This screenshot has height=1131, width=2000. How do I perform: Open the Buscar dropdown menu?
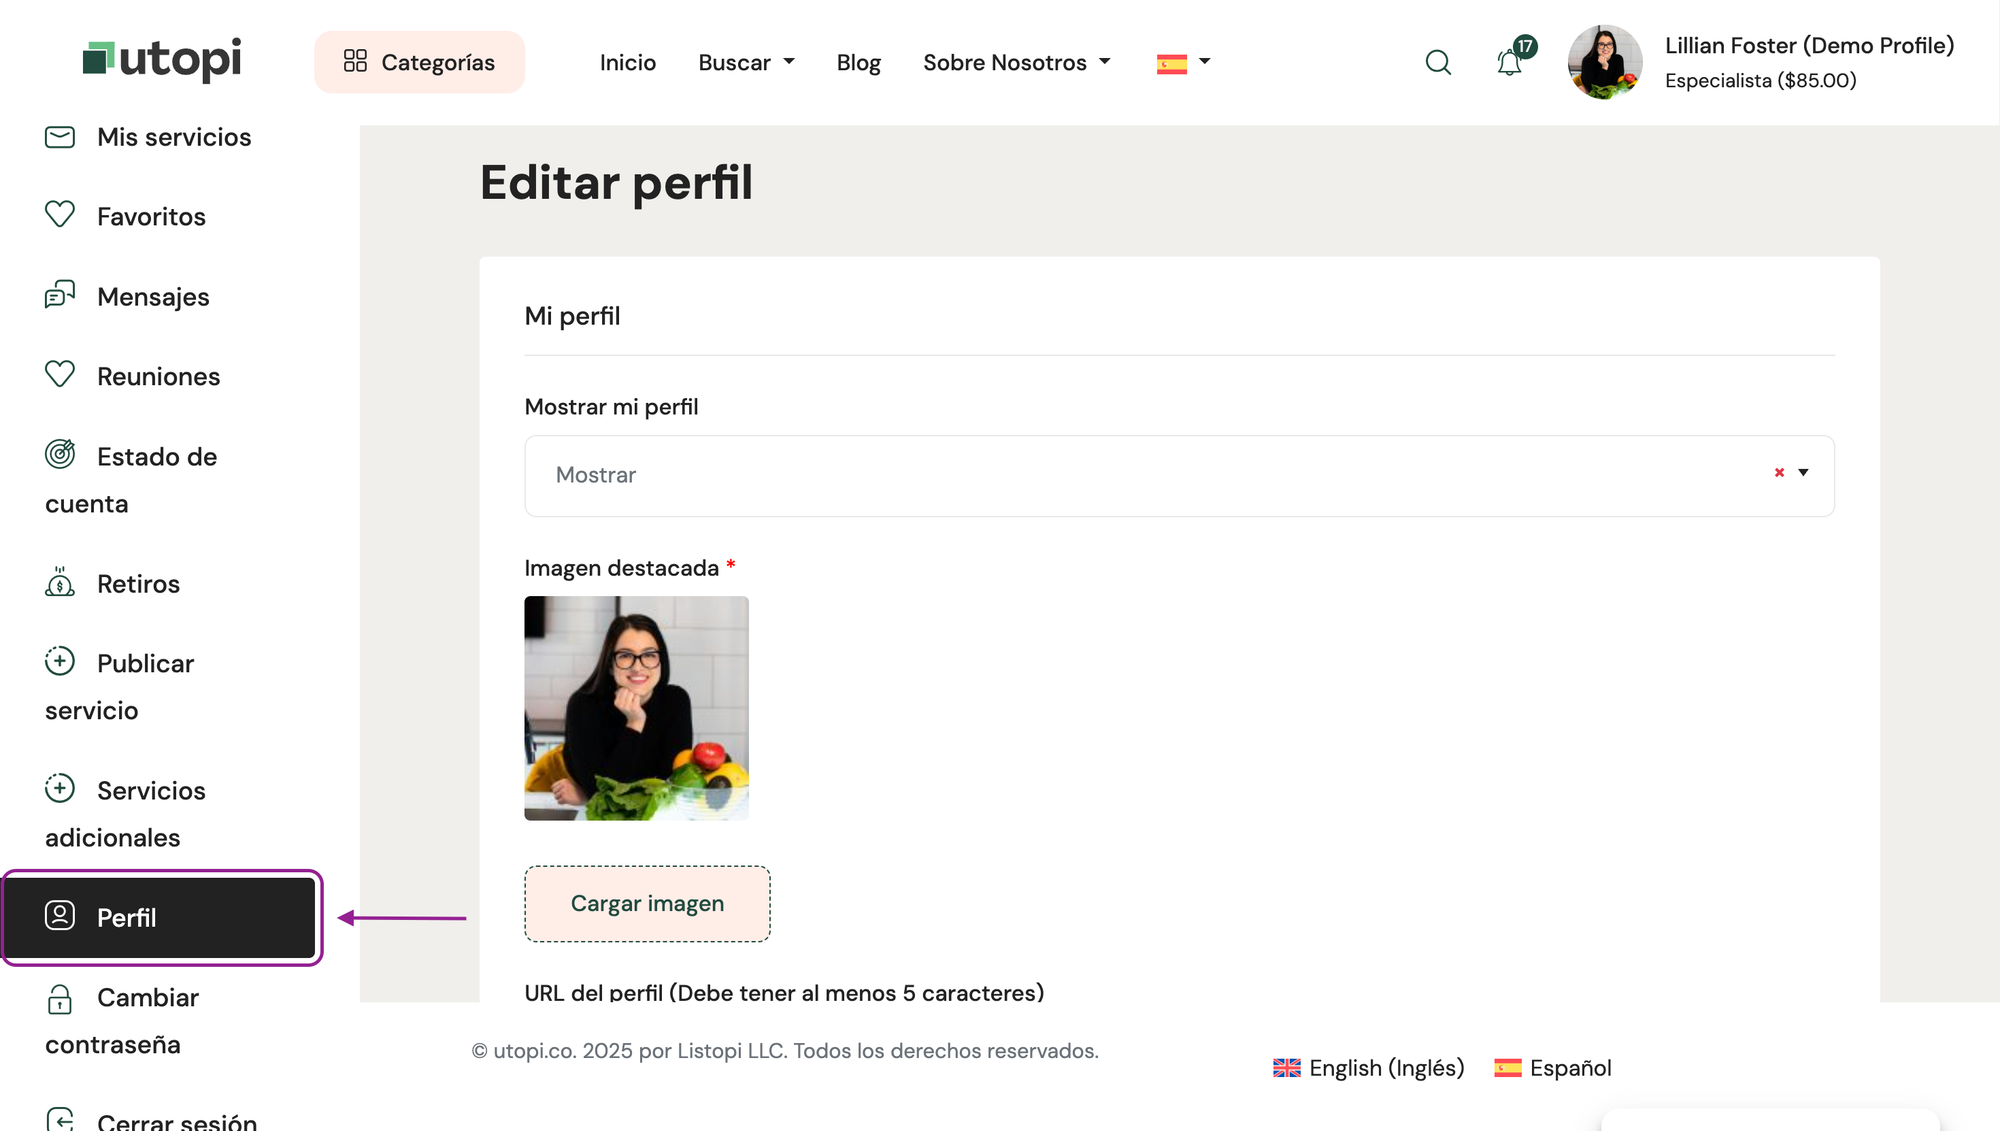[746, 62]
